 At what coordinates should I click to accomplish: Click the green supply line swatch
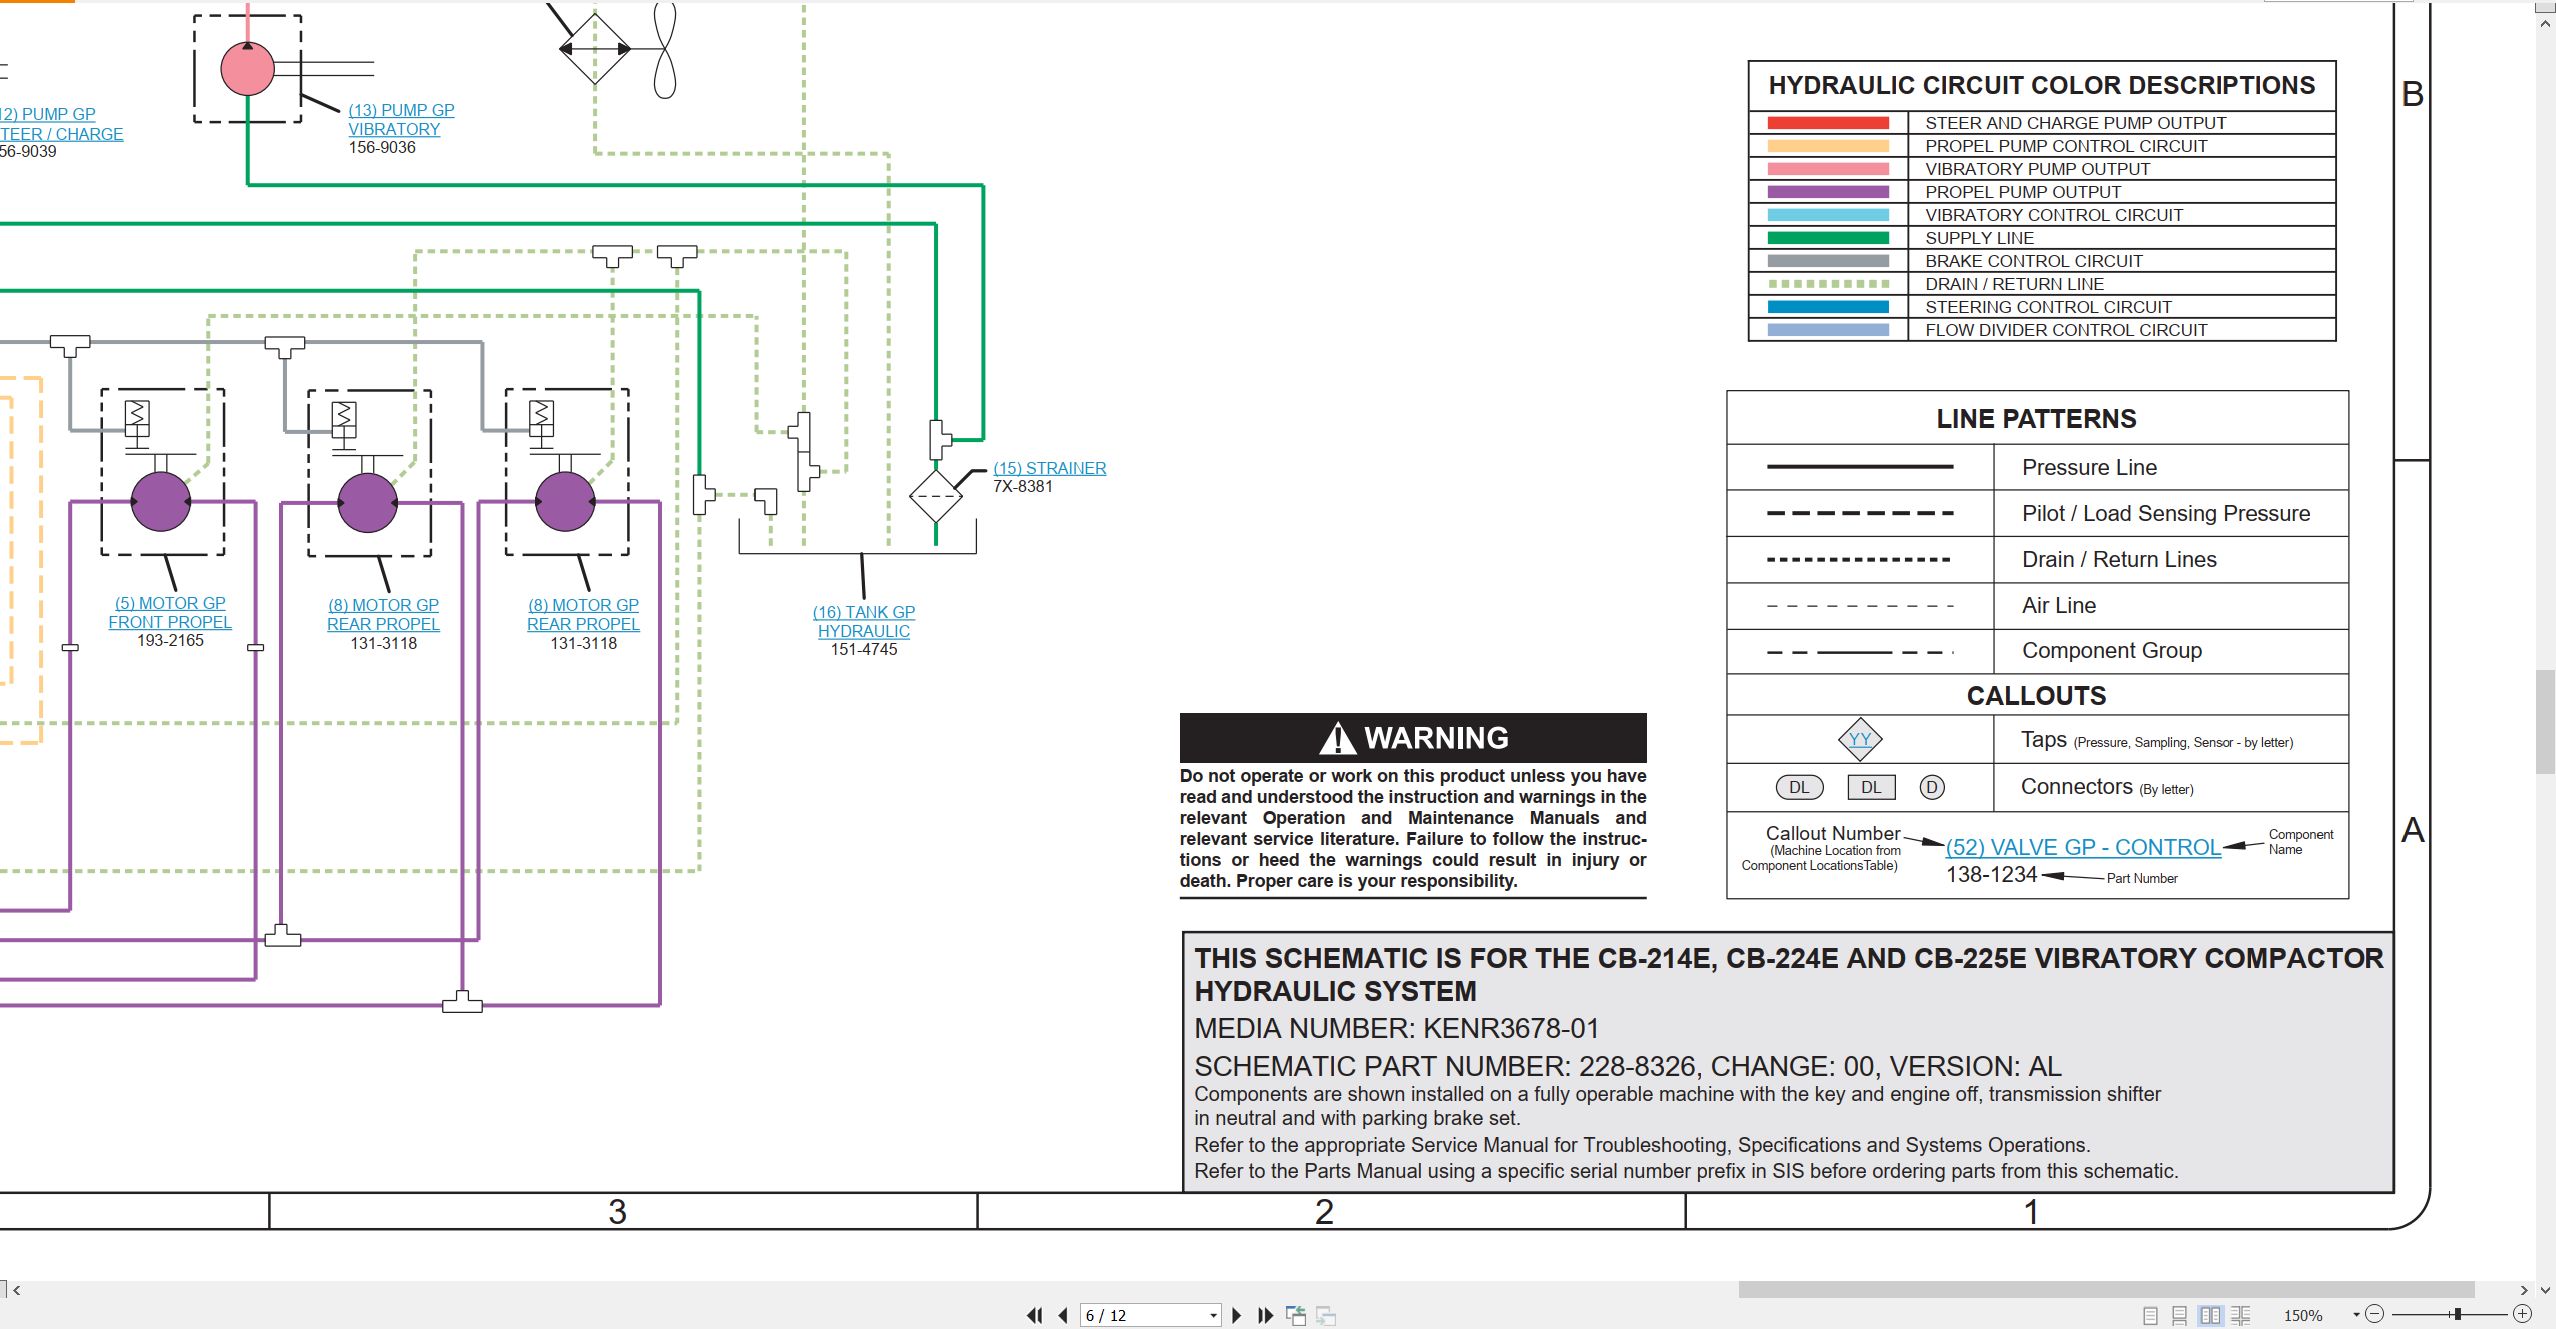[1828, 238]
